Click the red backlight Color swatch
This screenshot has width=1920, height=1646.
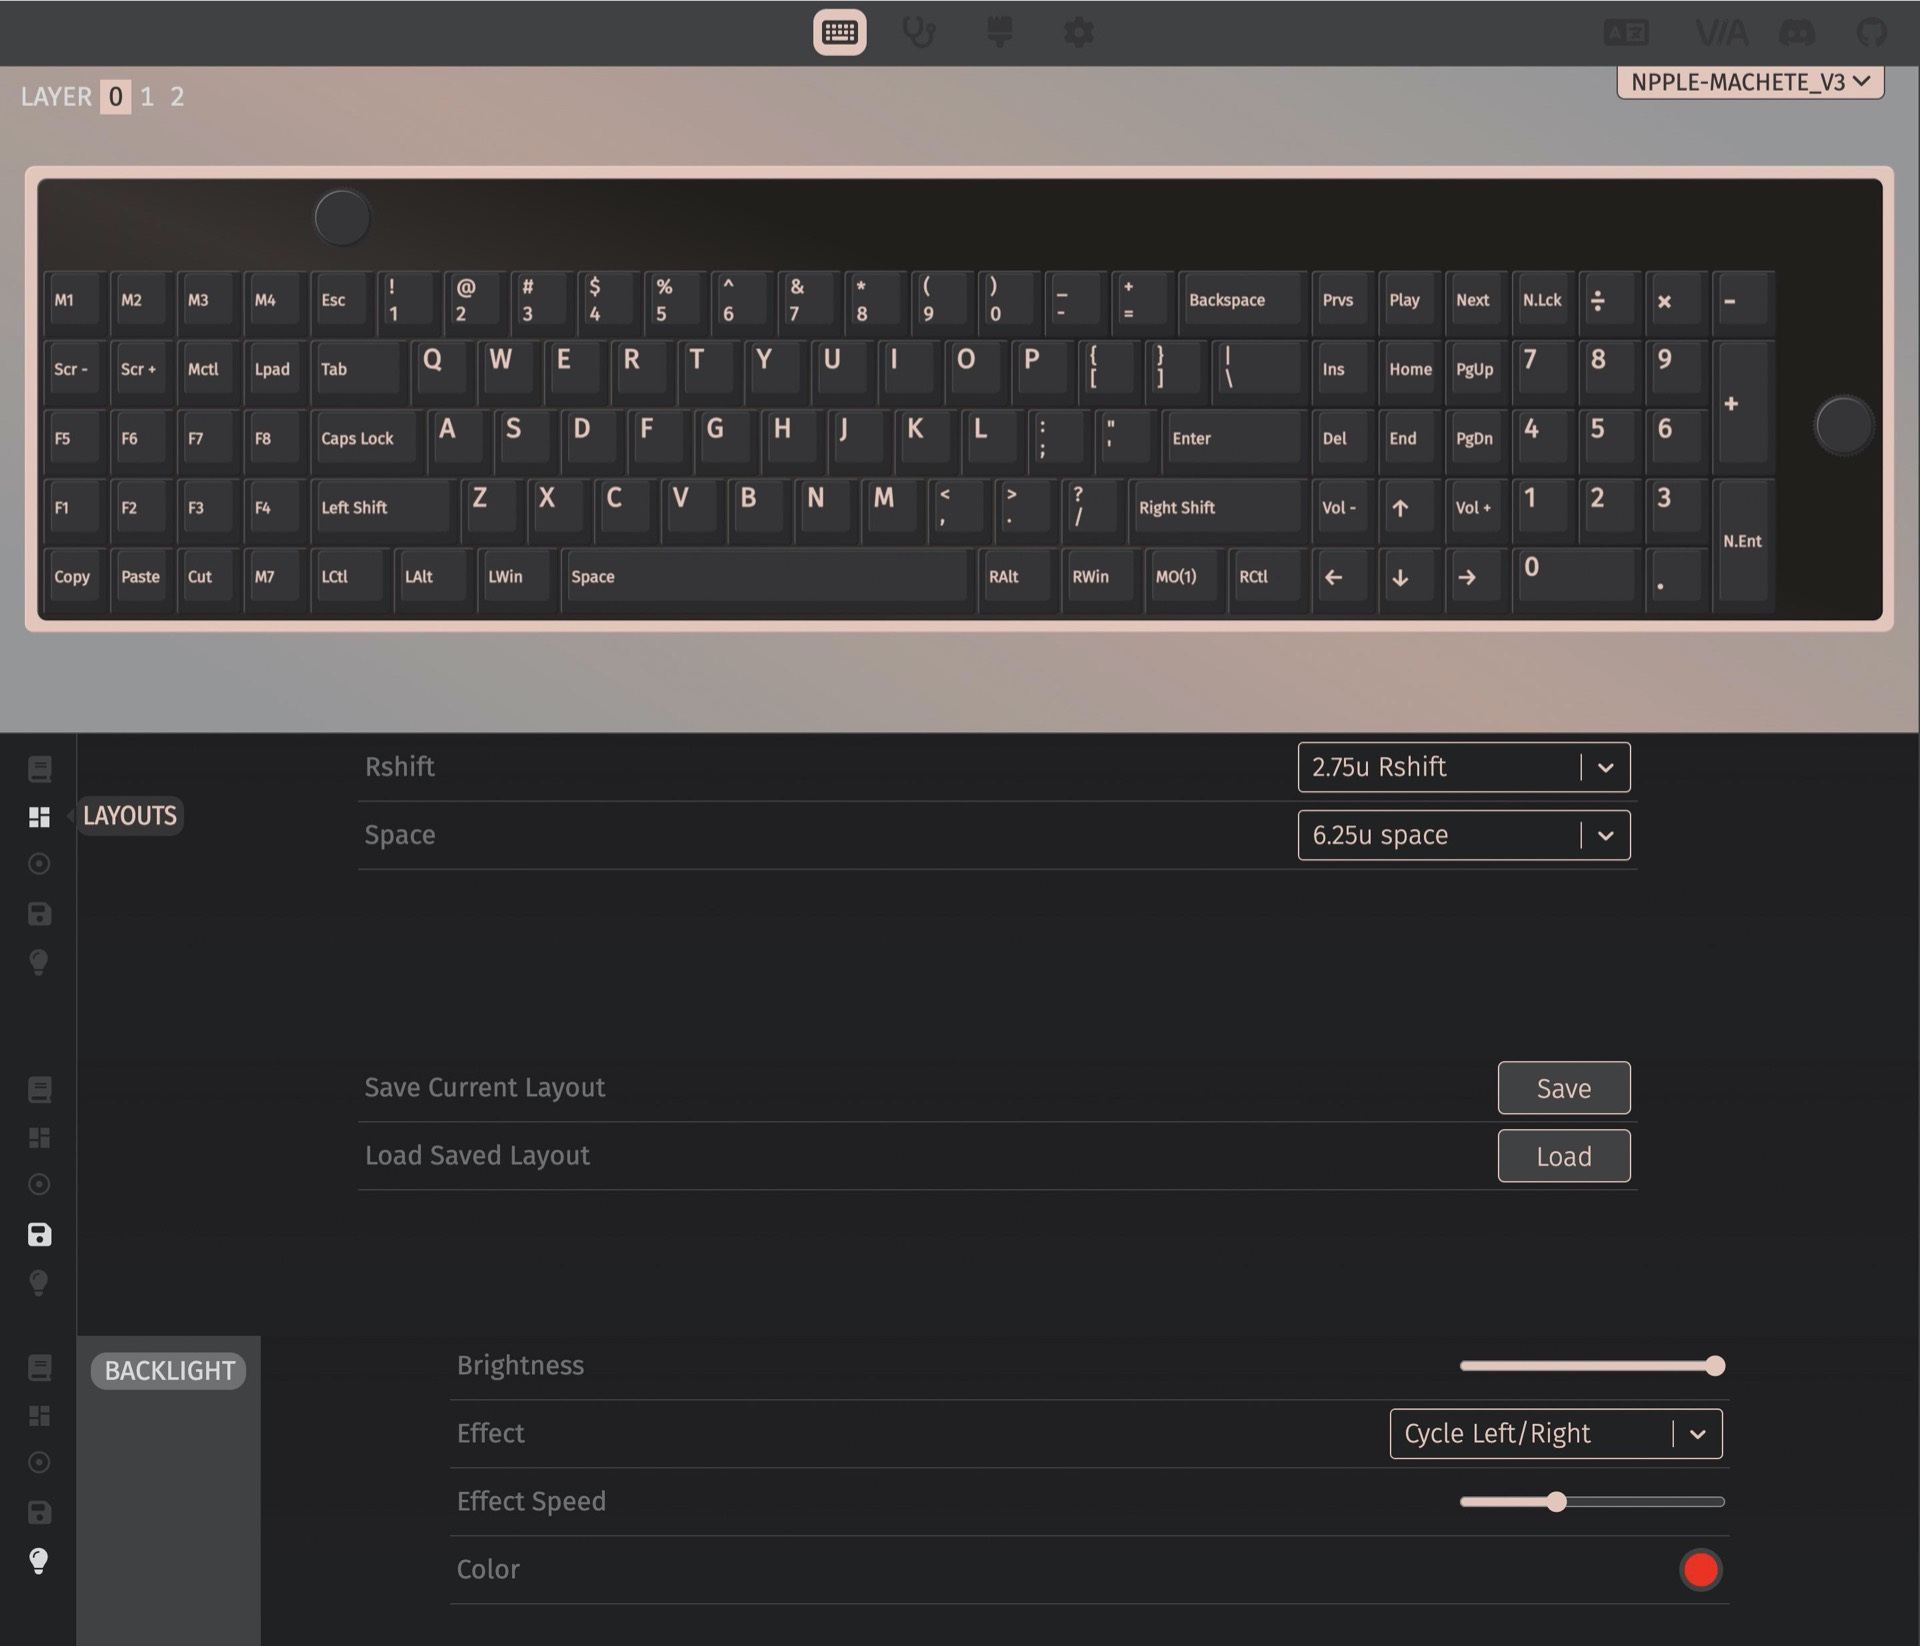coord(1700,1570)
